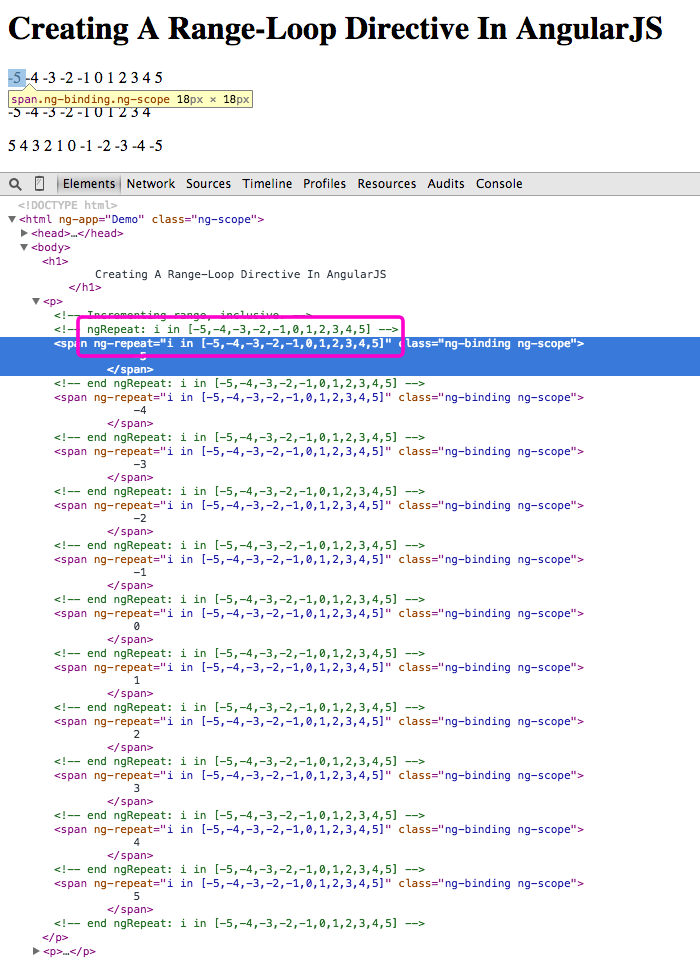Click the 1 value in the DOM tree
700x960 pixels.
point(137,680)
